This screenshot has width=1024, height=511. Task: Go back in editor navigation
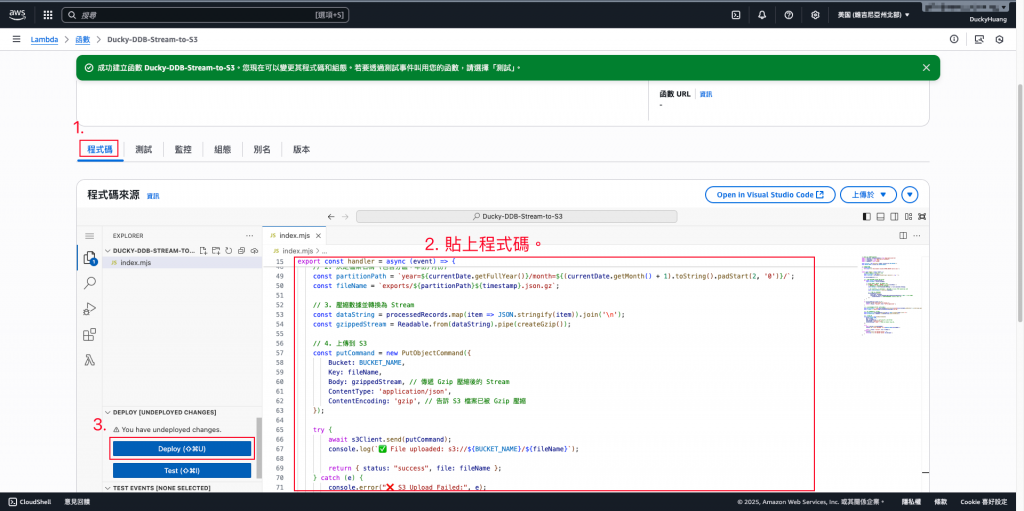(x=331, y=216)
